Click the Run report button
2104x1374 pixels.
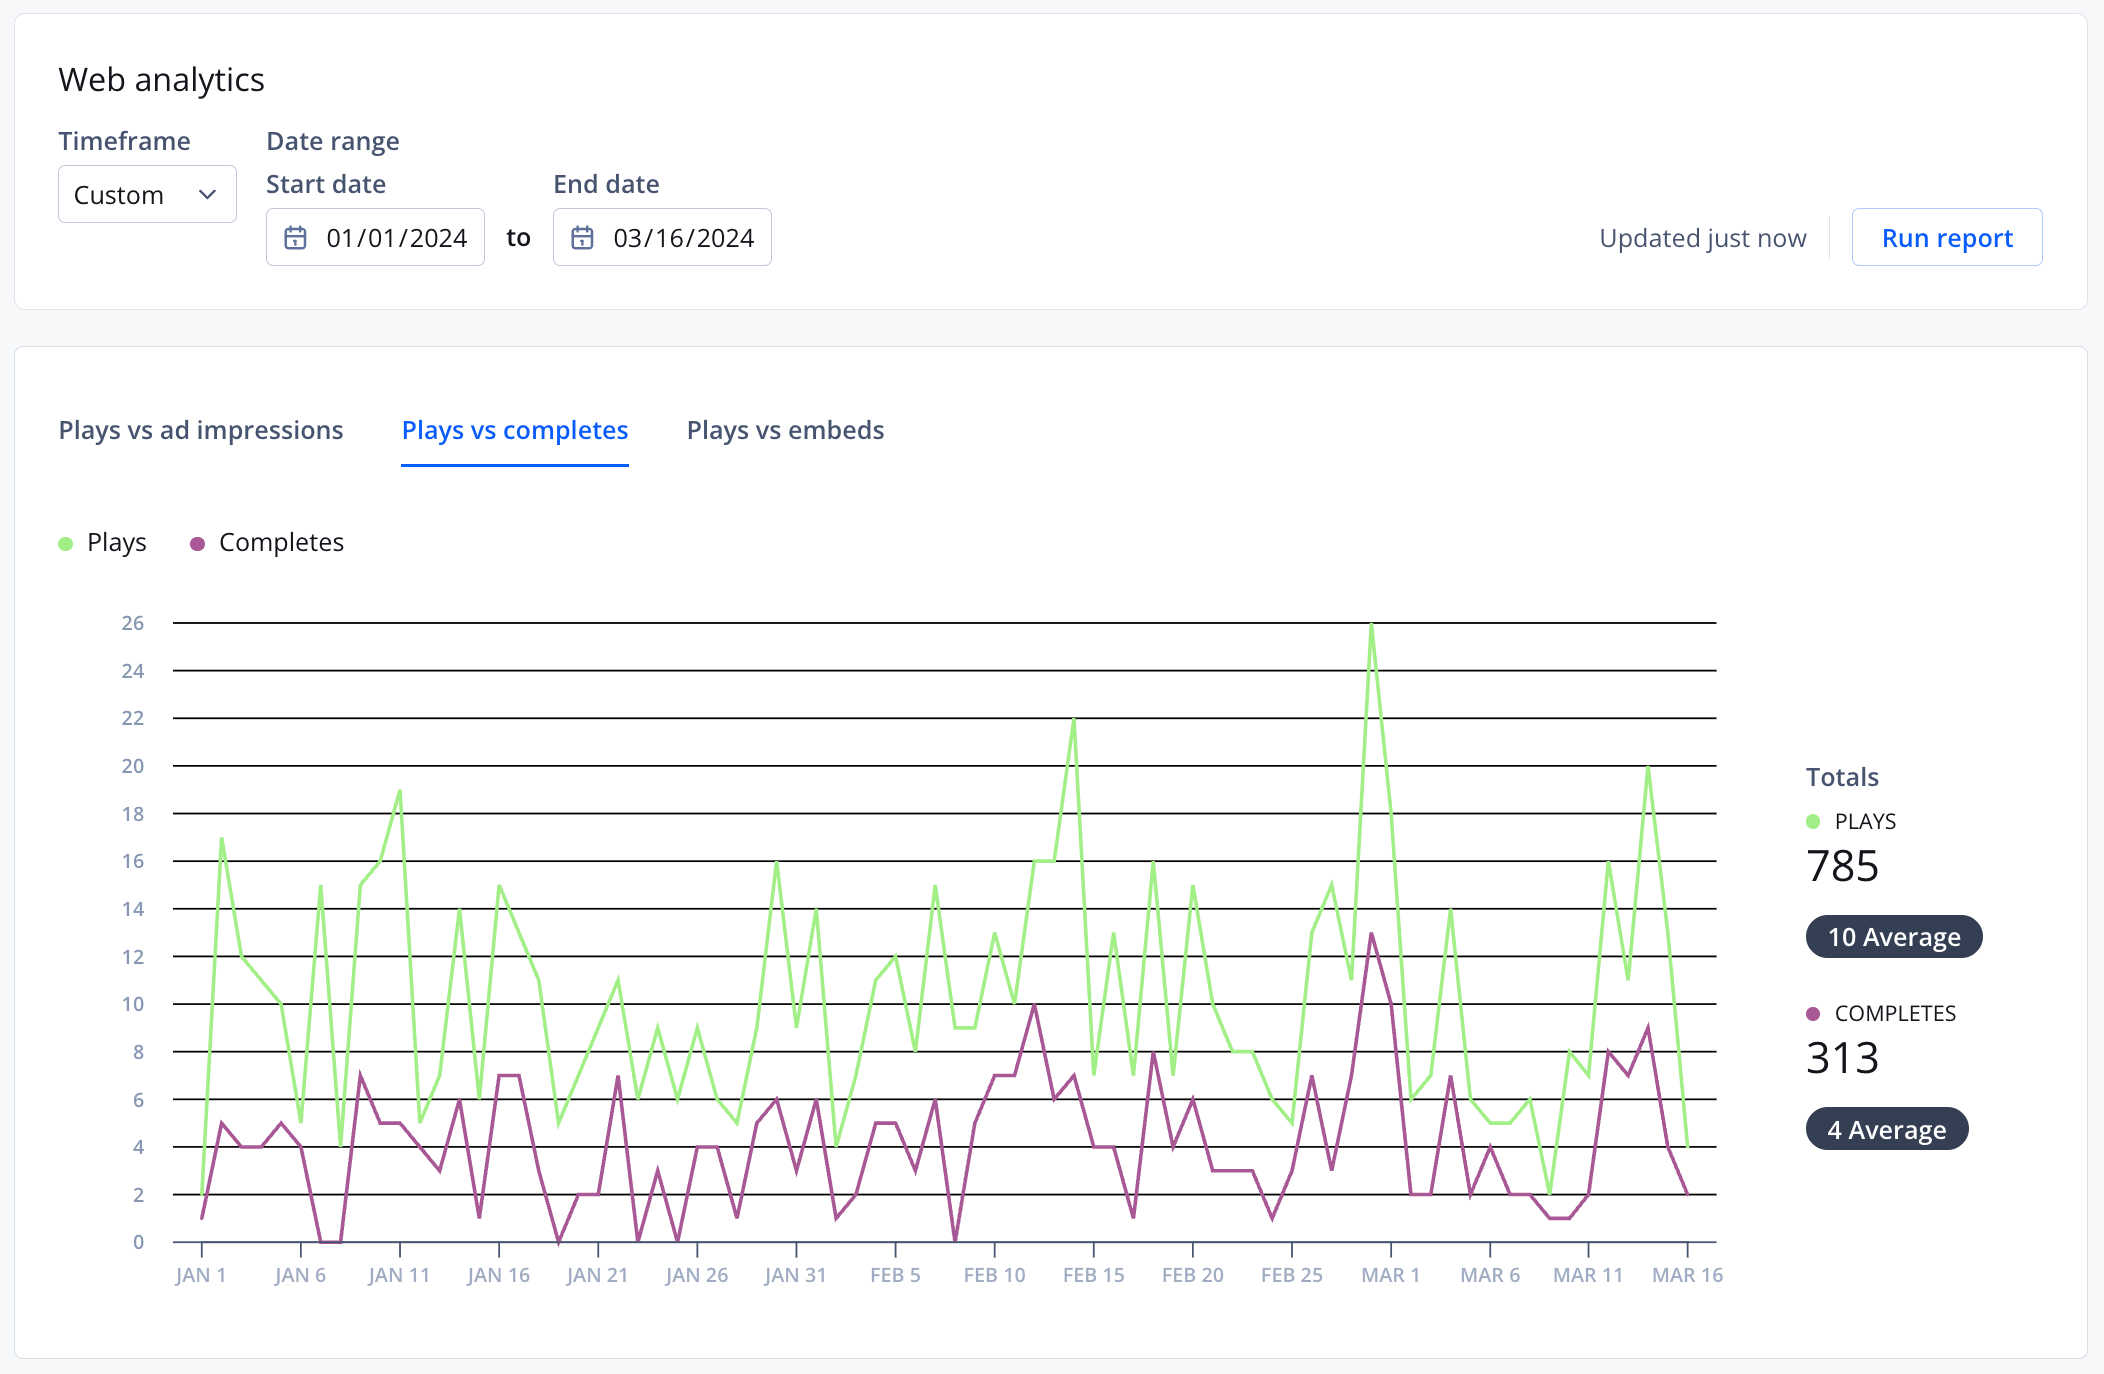[1946, 238]
